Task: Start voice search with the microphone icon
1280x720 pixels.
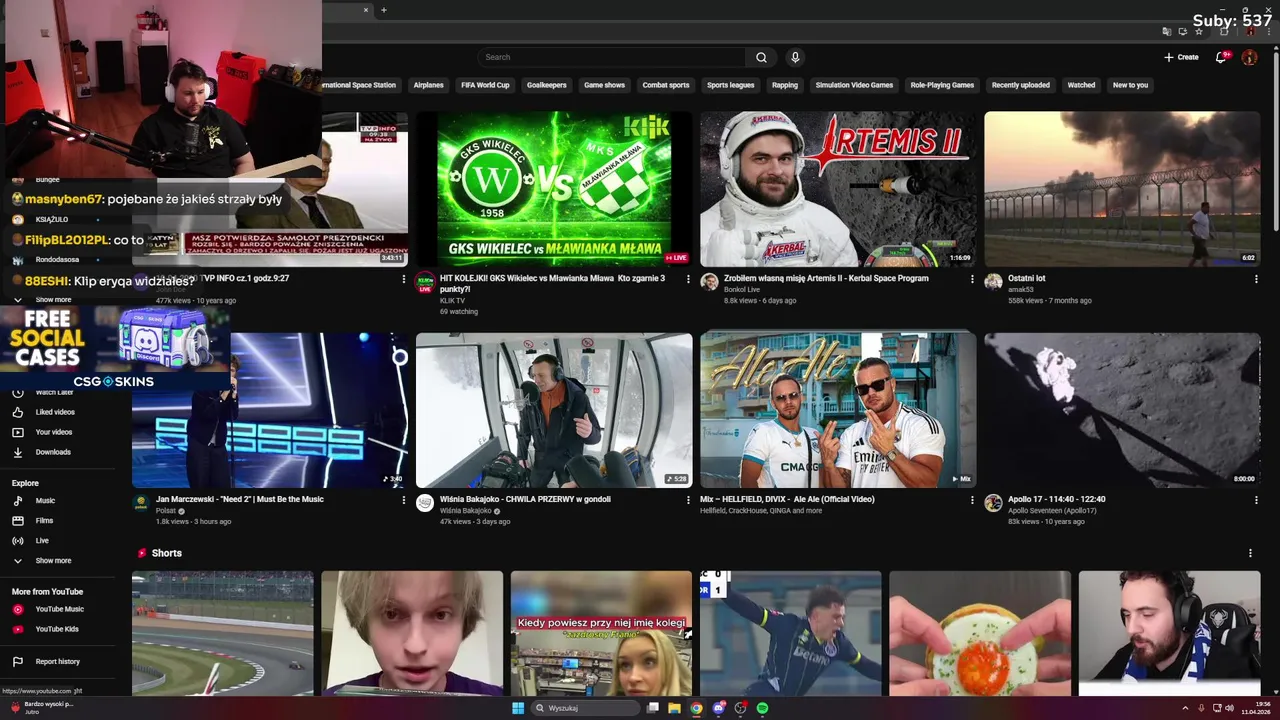Action: (x=795, y=57)
